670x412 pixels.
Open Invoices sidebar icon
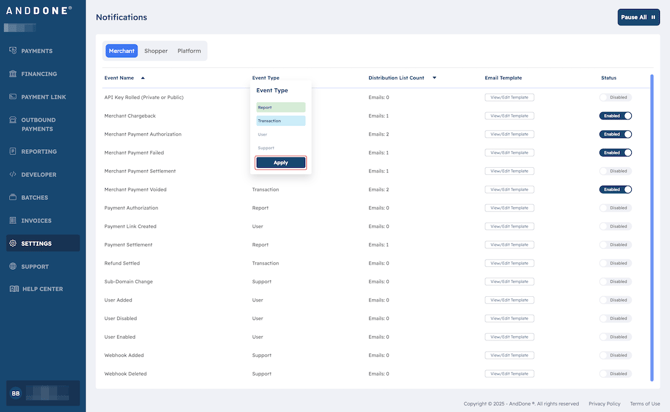point(13,221)
